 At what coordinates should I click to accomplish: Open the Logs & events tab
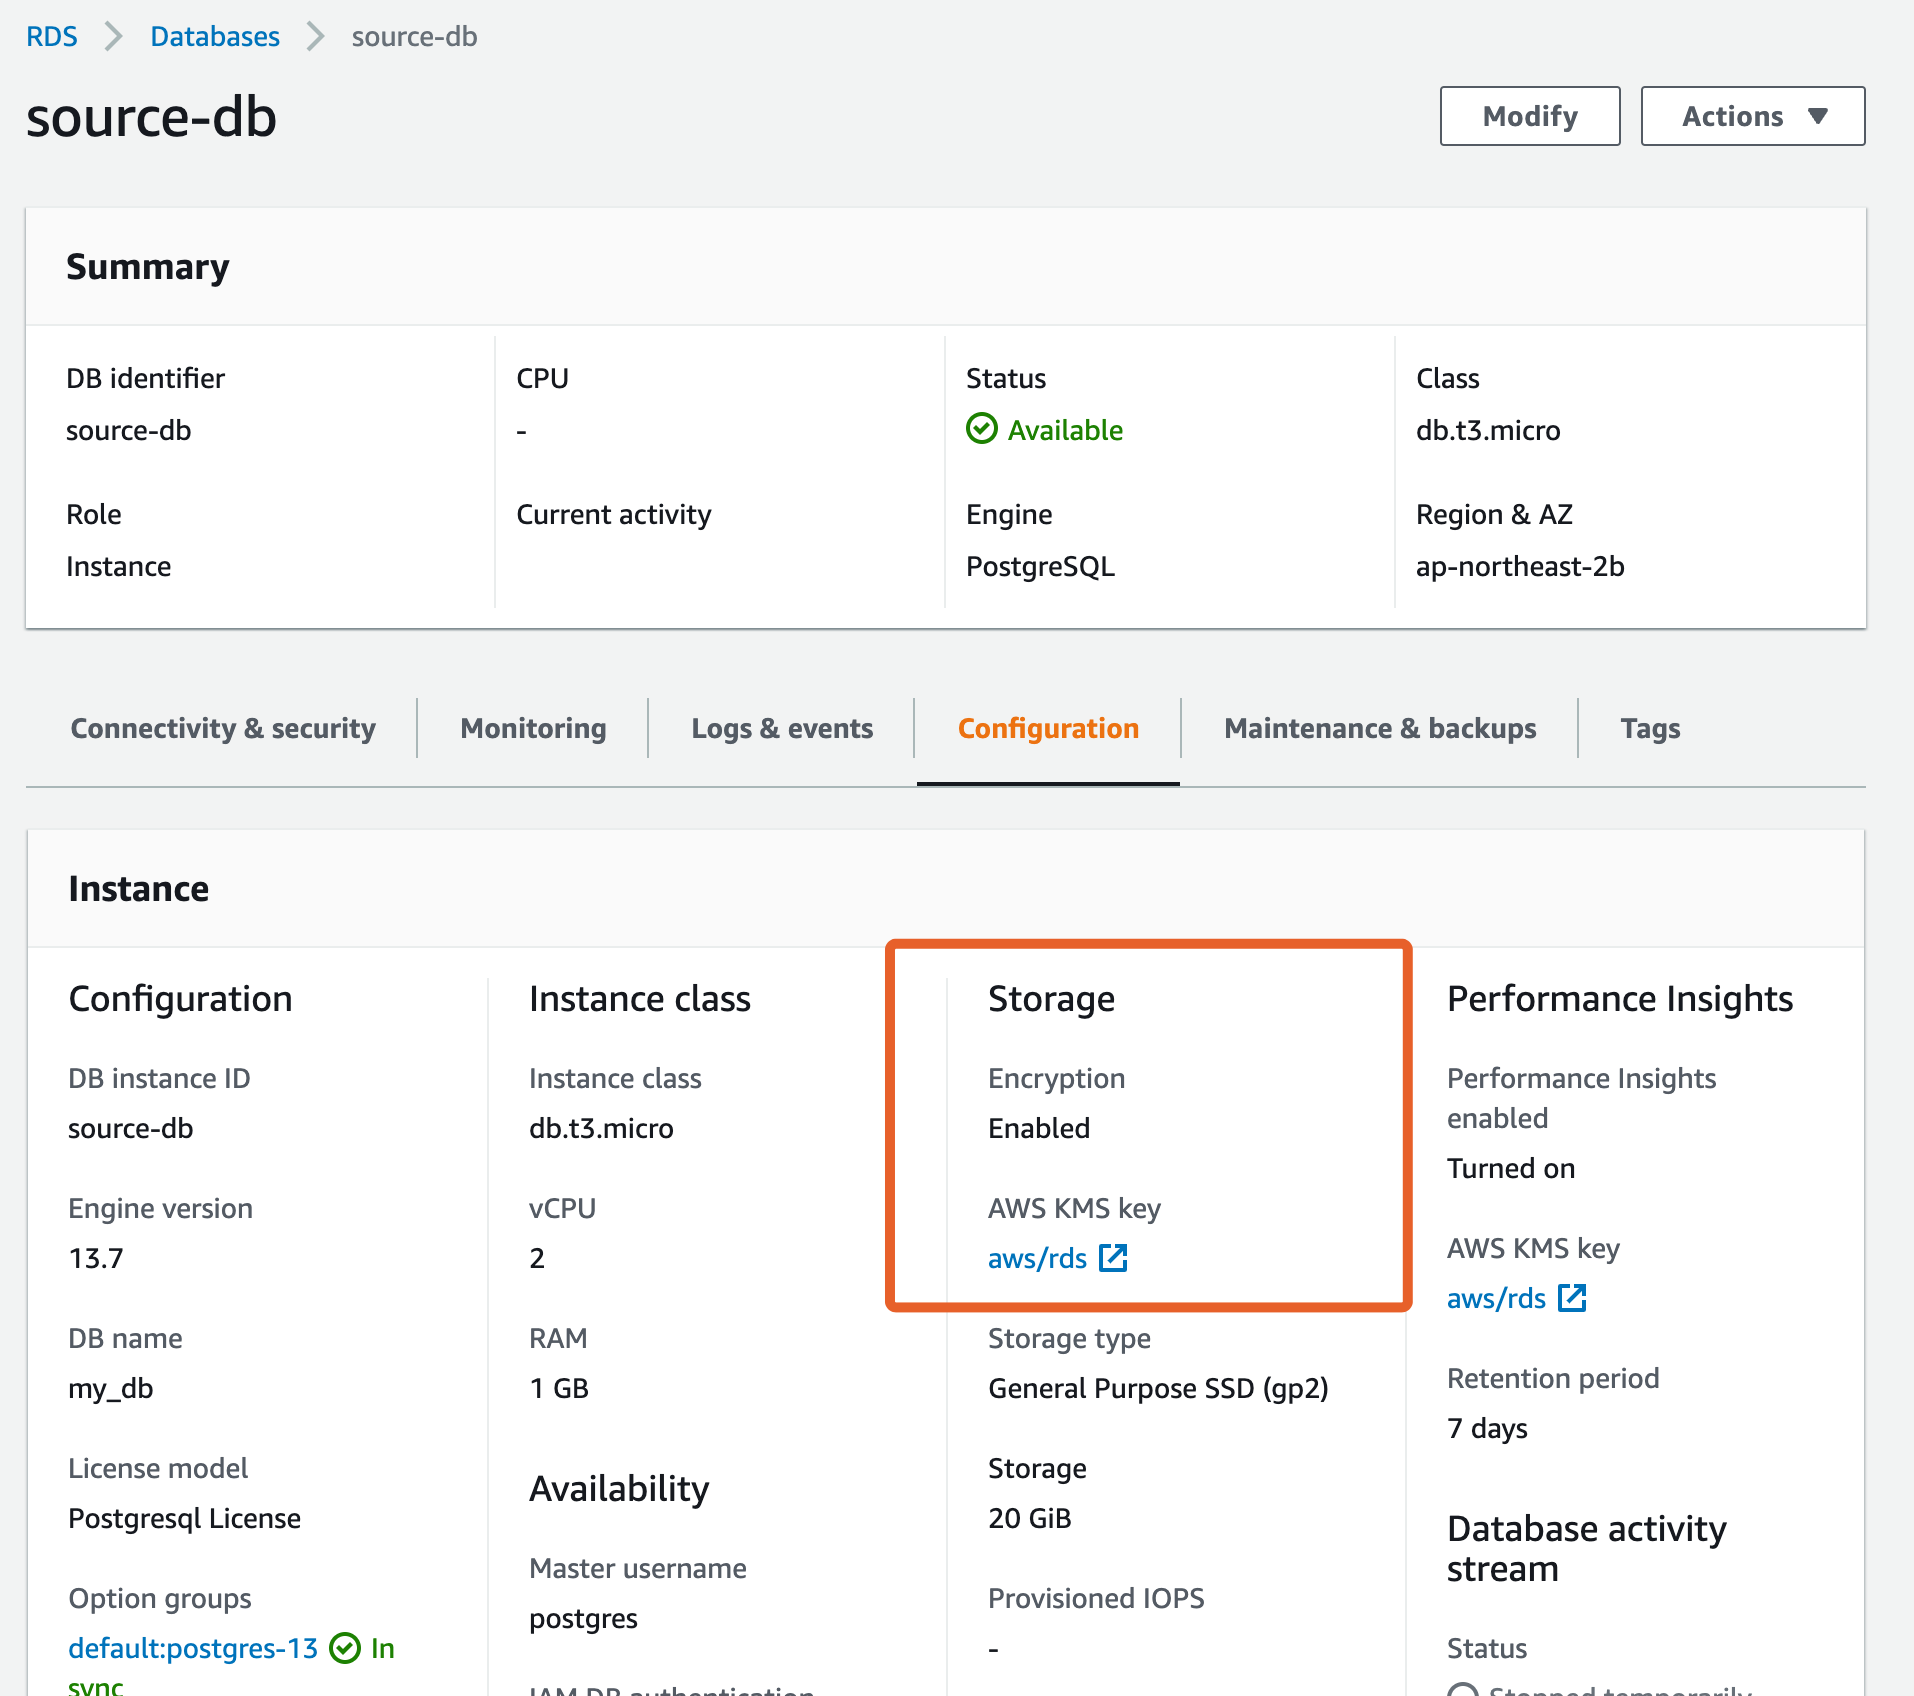click(781, 728)
